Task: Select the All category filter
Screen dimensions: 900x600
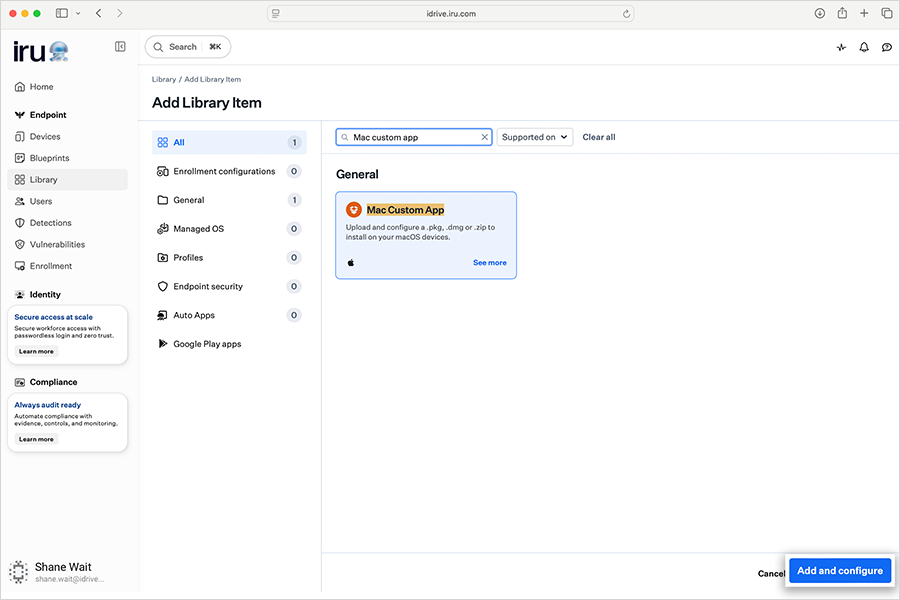Action: [229, 142]
